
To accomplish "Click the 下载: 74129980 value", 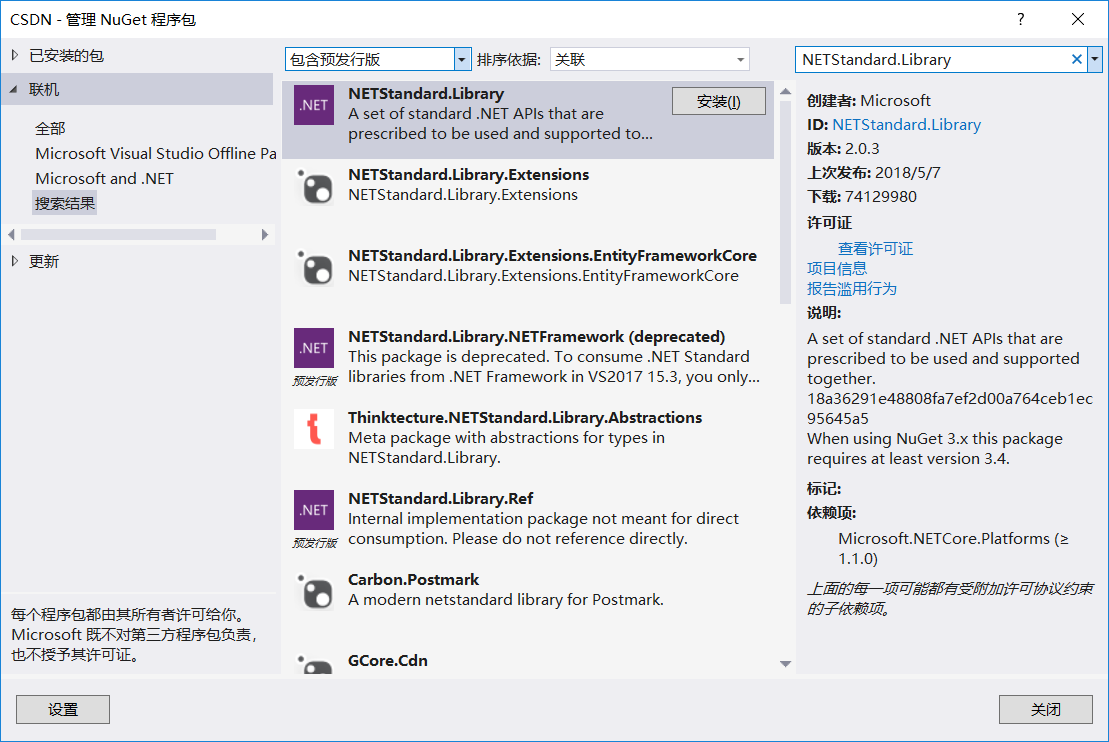I will [x=881, y=197].
